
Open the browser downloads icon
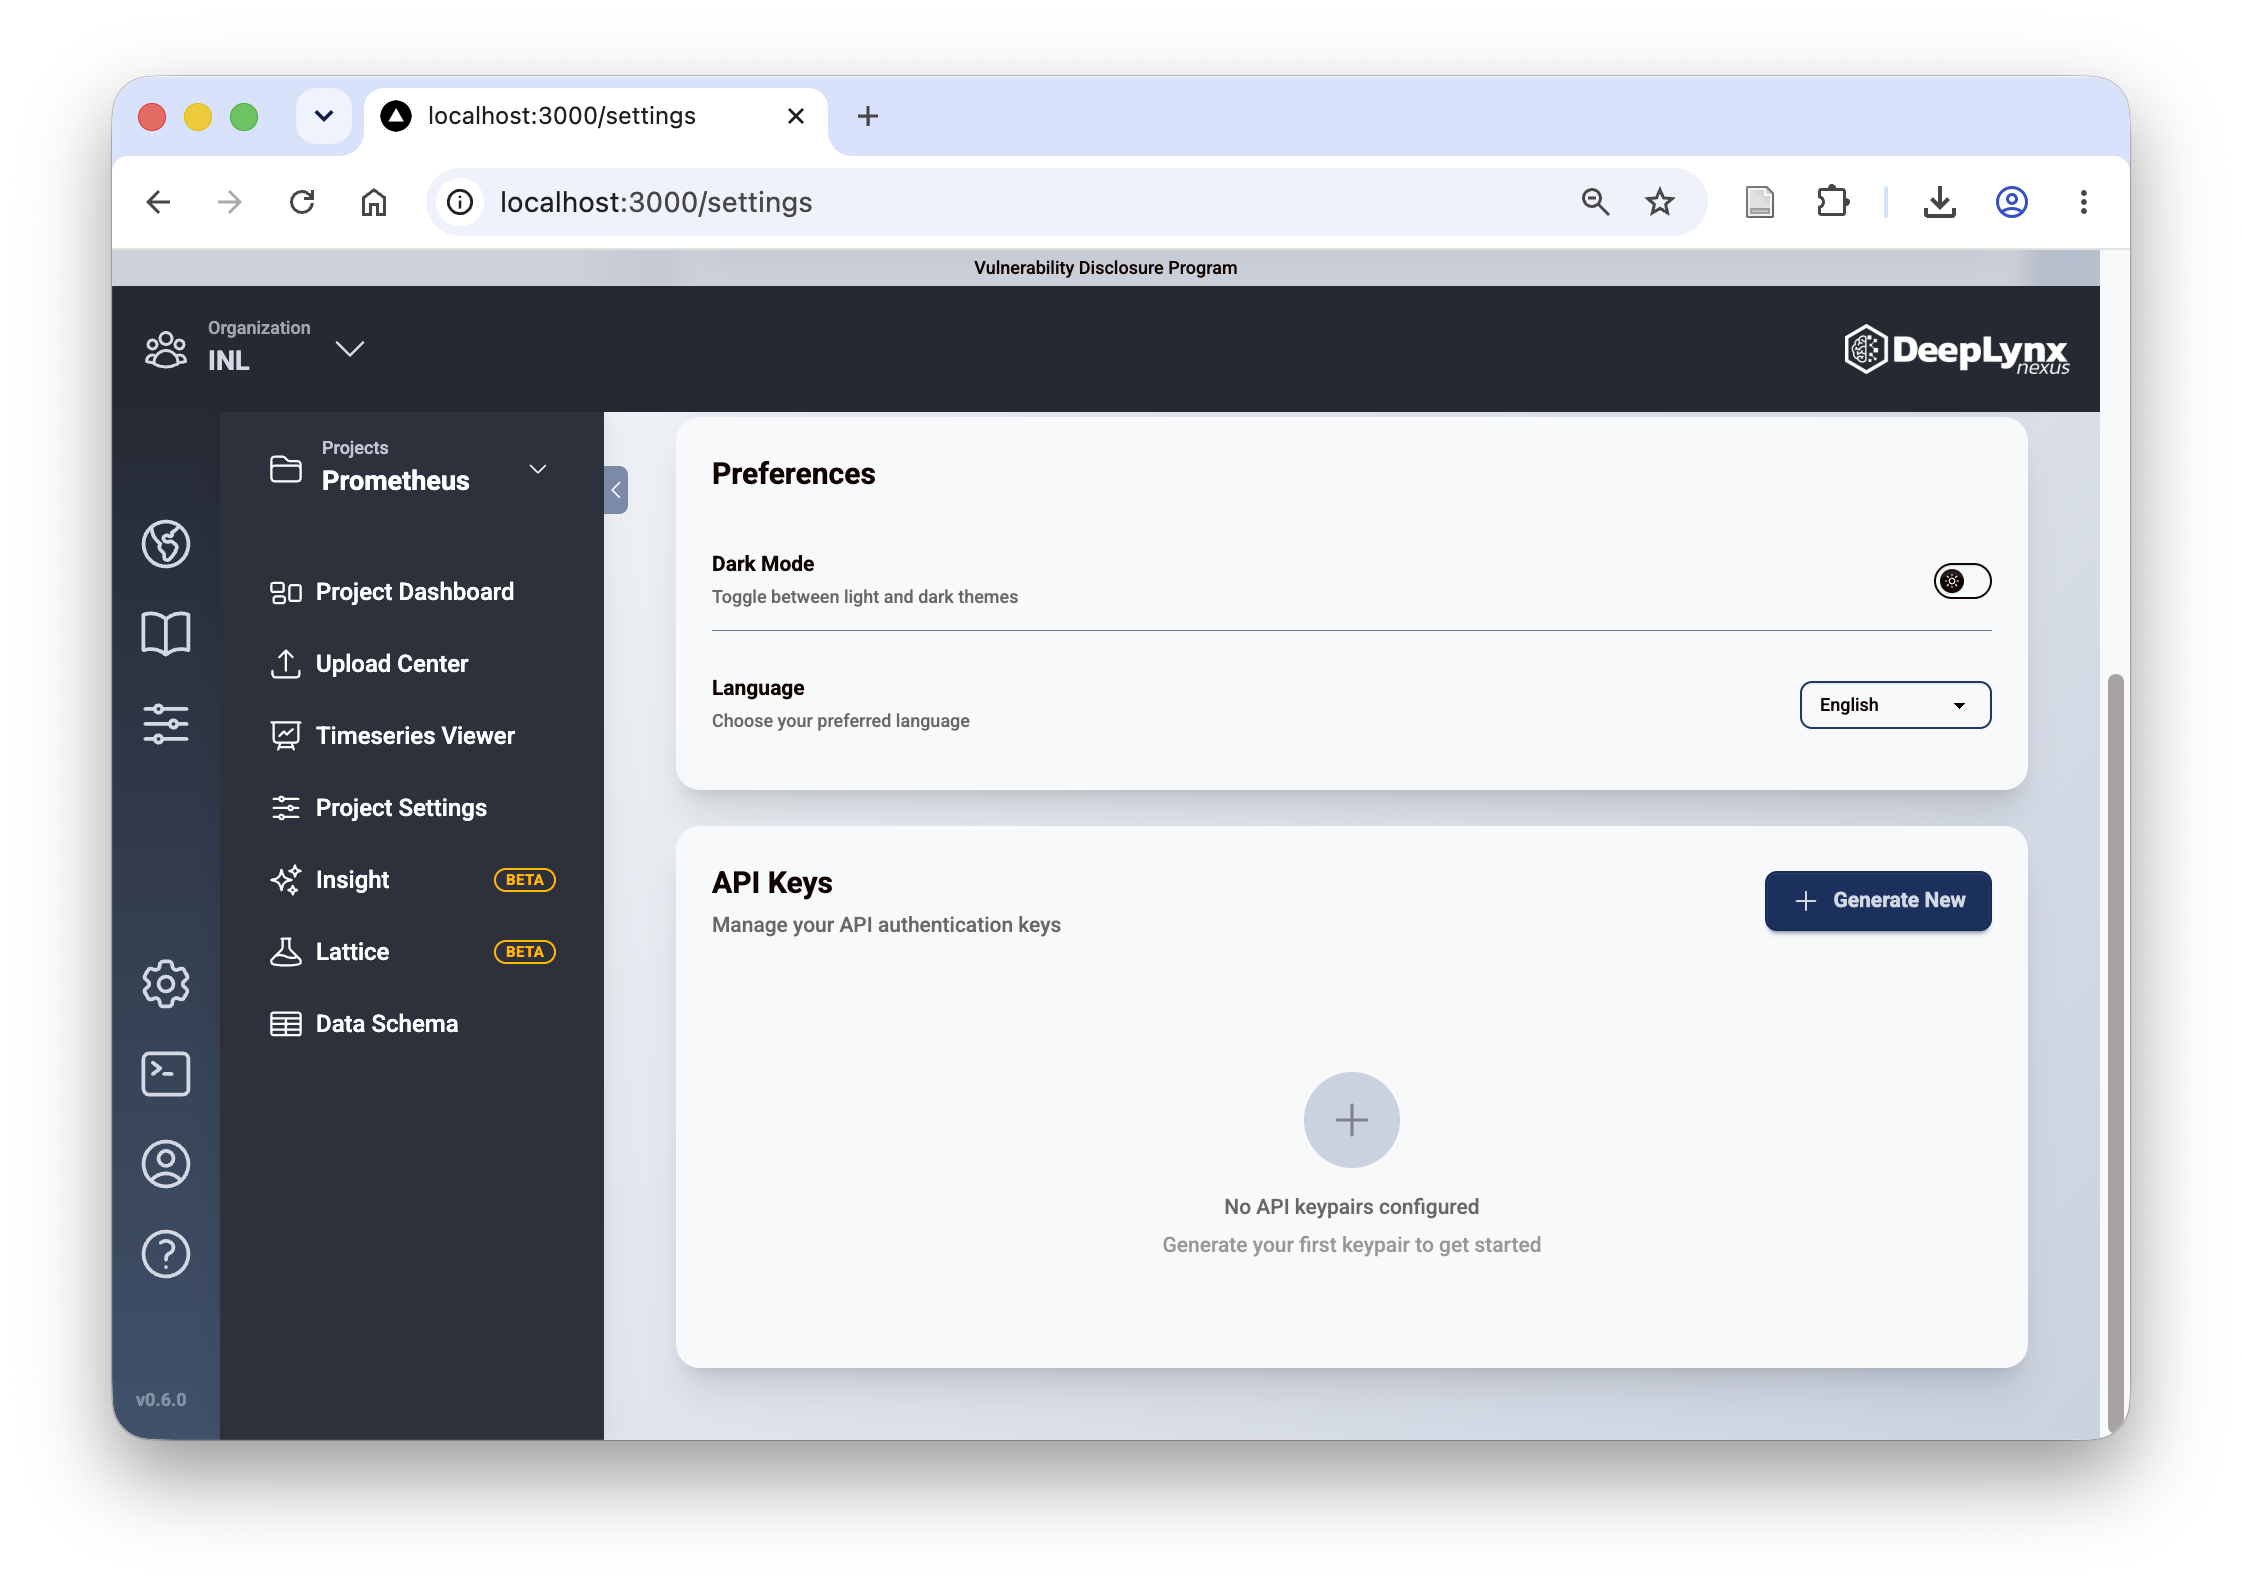pyautogui.click(x=1940, y=202)
